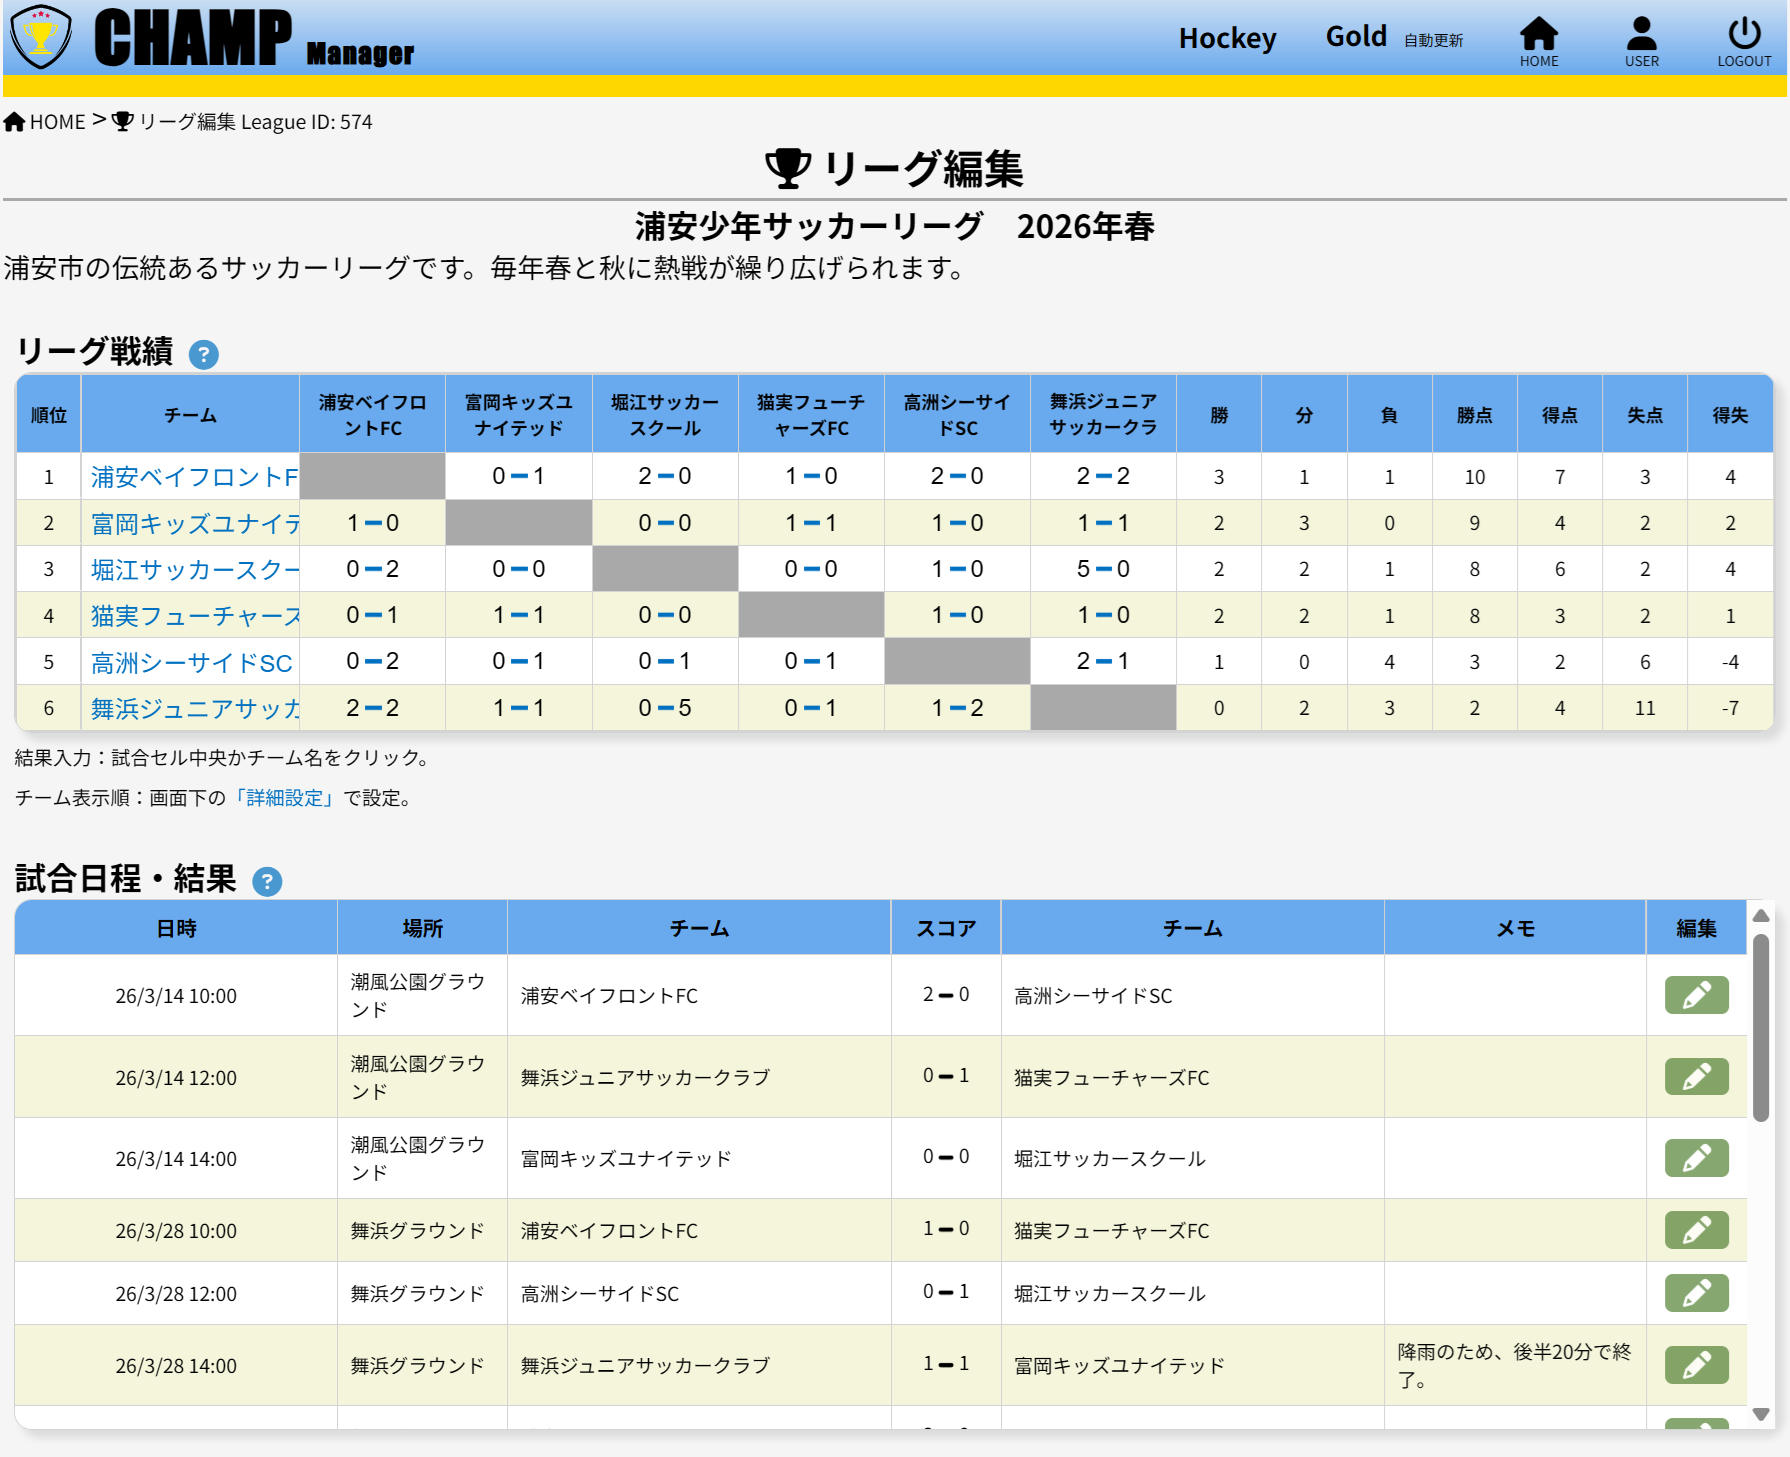1790x1457 pixels.
Task: Select the Gold menu item
Action: click(x=1355, y=36)
